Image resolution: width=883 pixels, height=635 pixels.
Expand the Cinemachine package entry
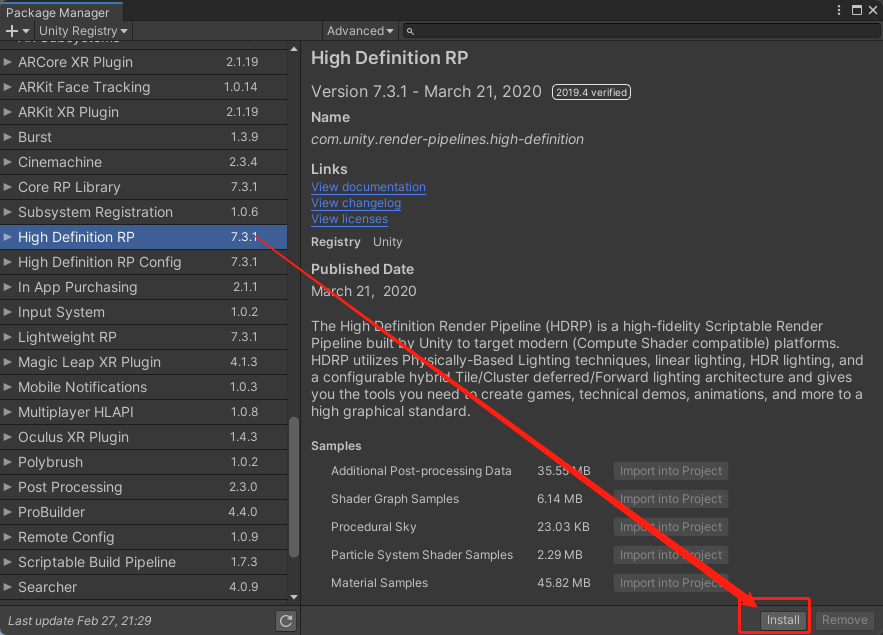point(9,162)
